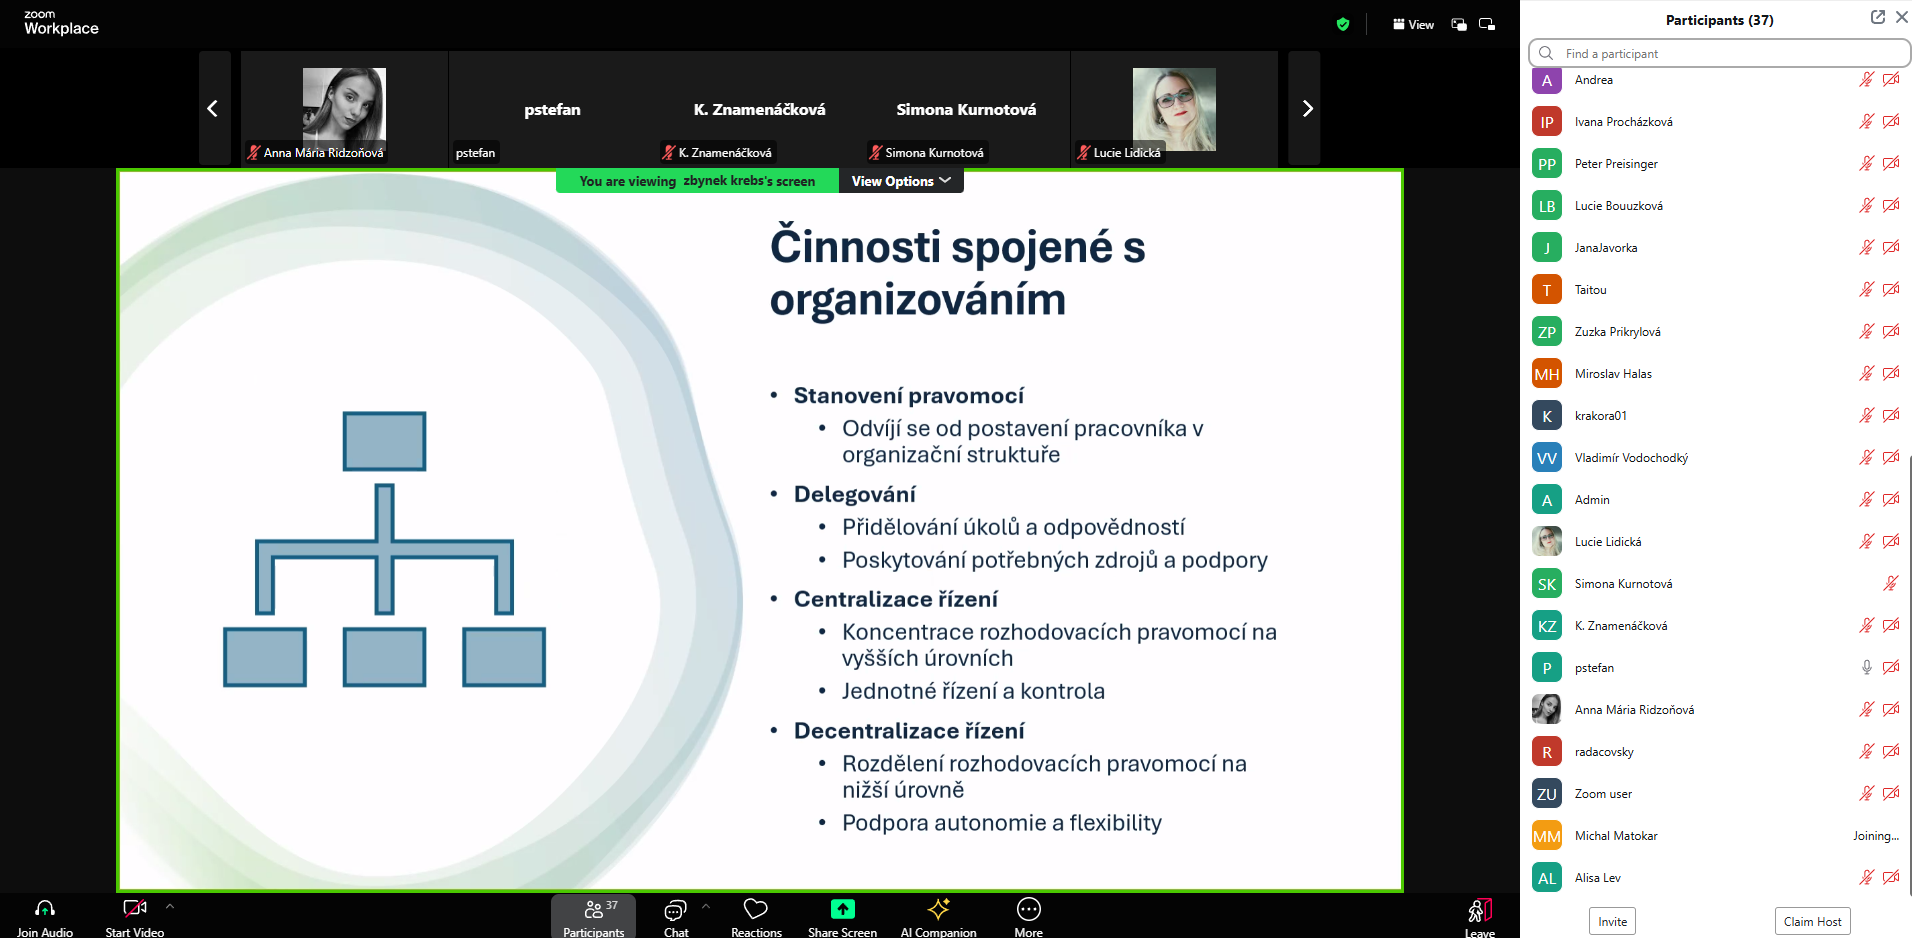Click the Leave meeting icon
Screen dimensions: 1912x938
pos(1479,910)
